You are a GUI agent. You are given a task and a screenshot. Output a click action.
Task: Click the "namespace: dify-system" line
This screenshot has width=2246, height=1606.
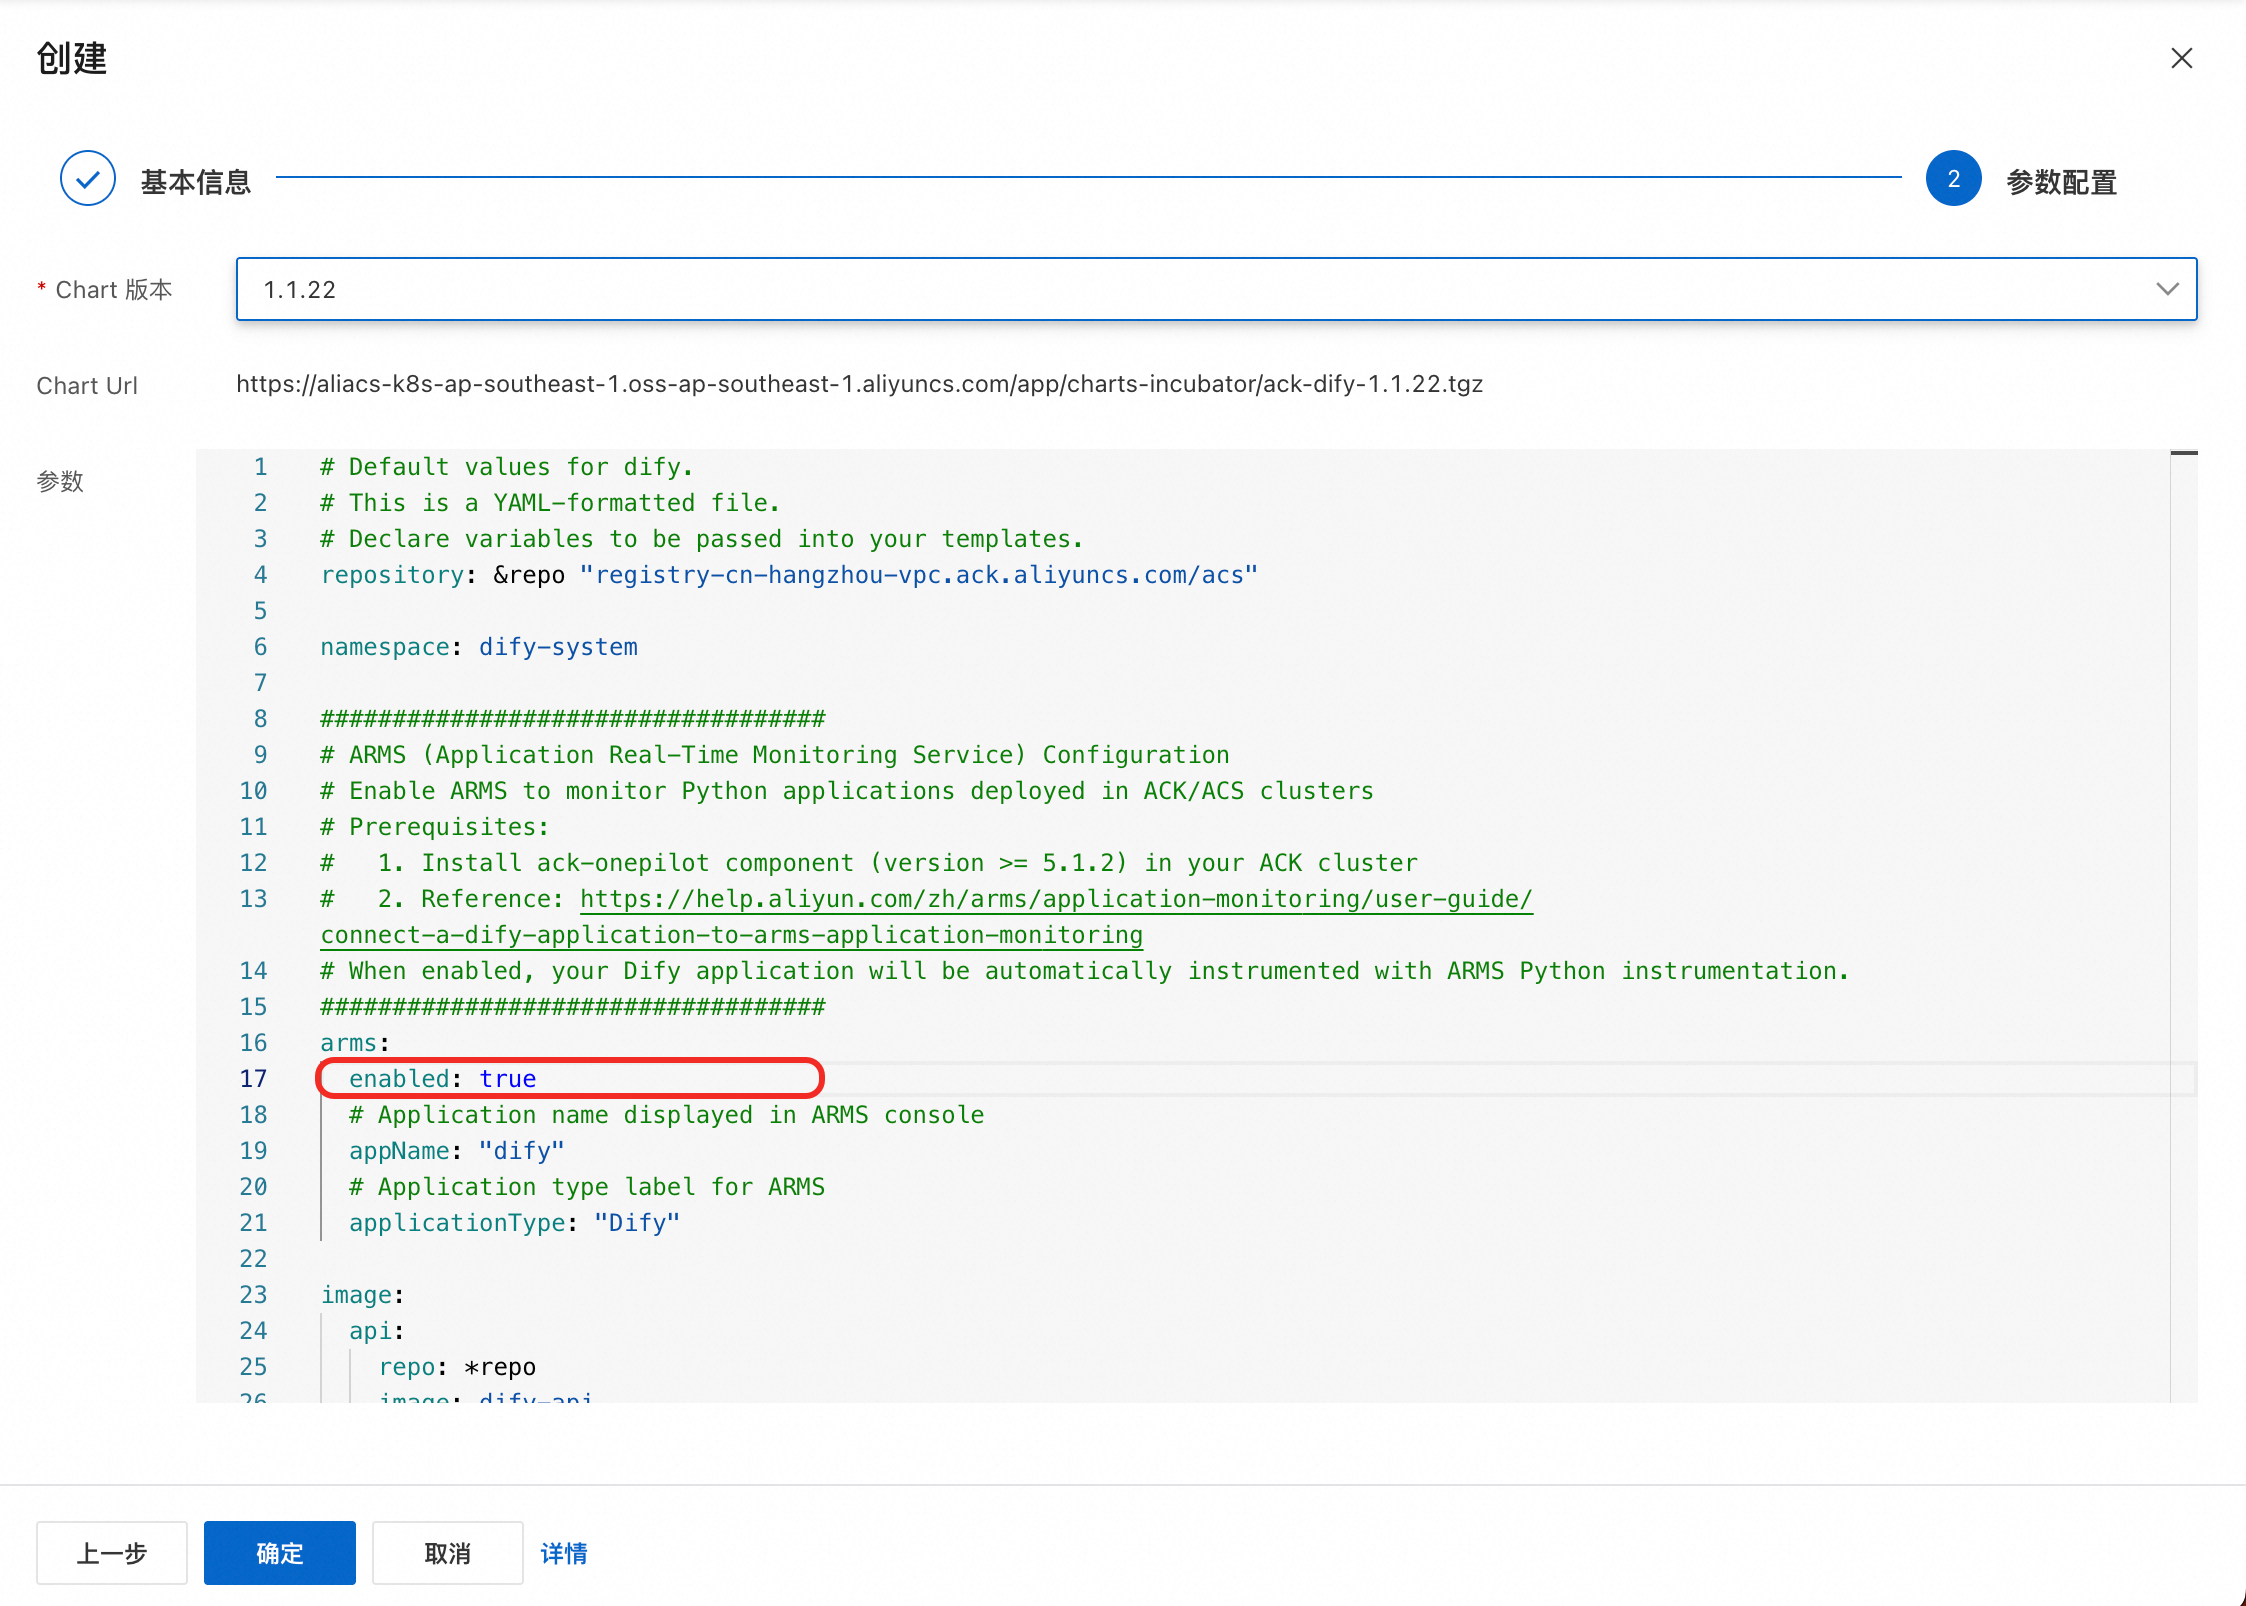pyautogui.click(x=479, y=647)
